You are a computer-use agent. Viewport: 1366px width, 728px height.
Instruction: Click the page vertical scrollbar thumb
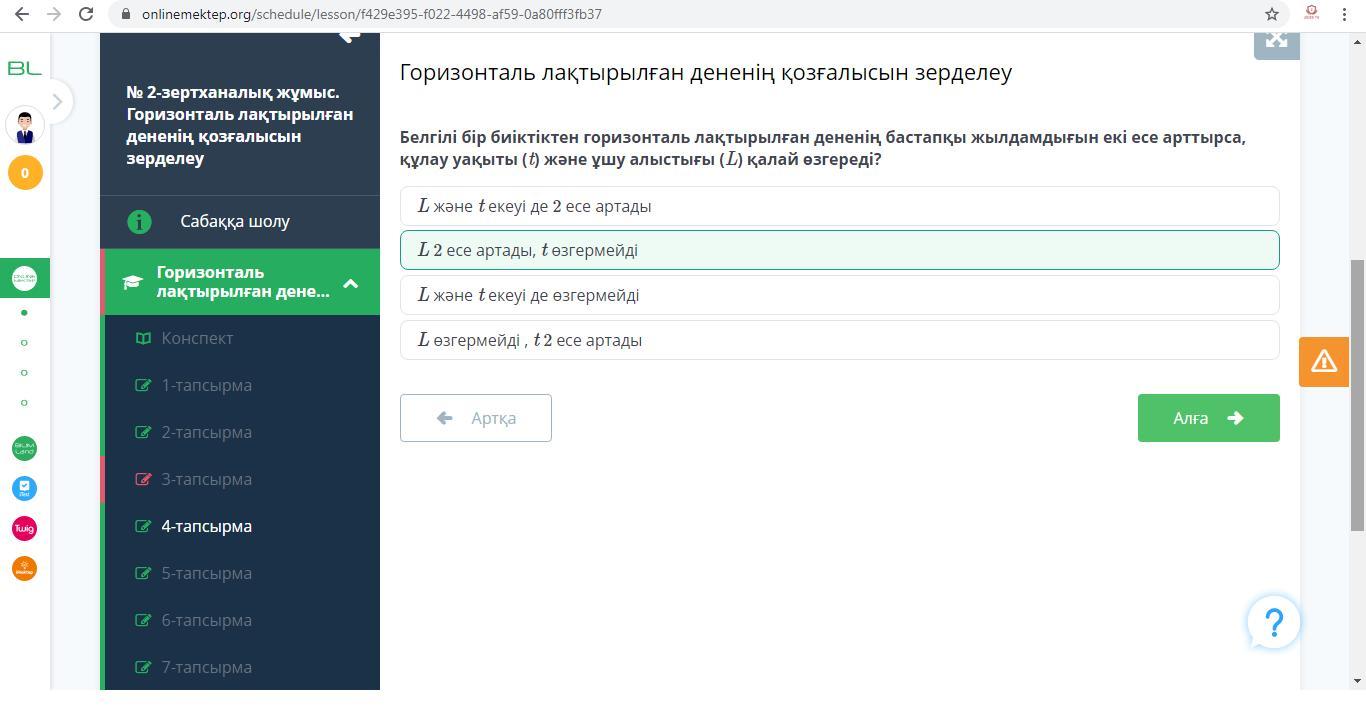[1358, 395]
